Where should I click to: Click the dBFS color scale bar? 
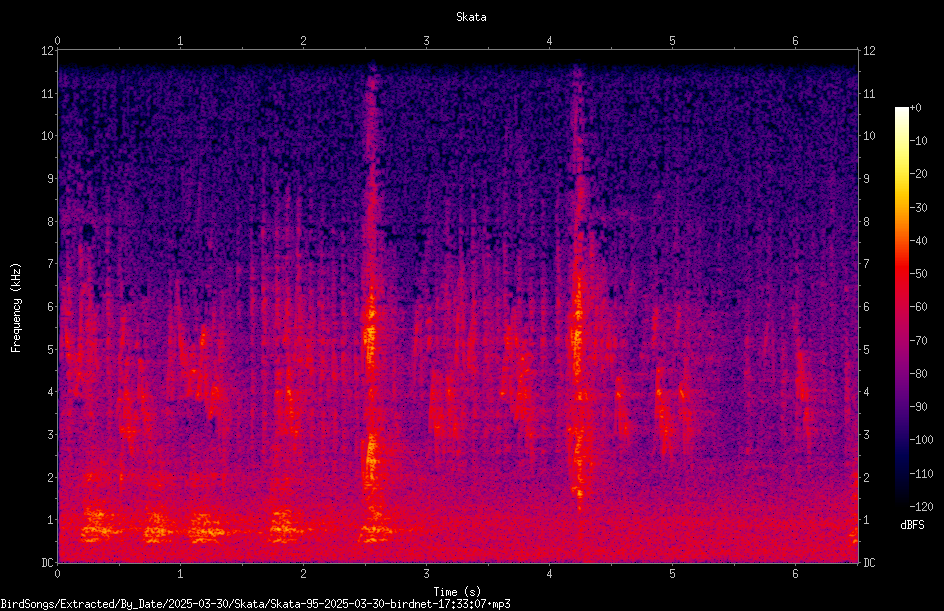click(901, 307)
